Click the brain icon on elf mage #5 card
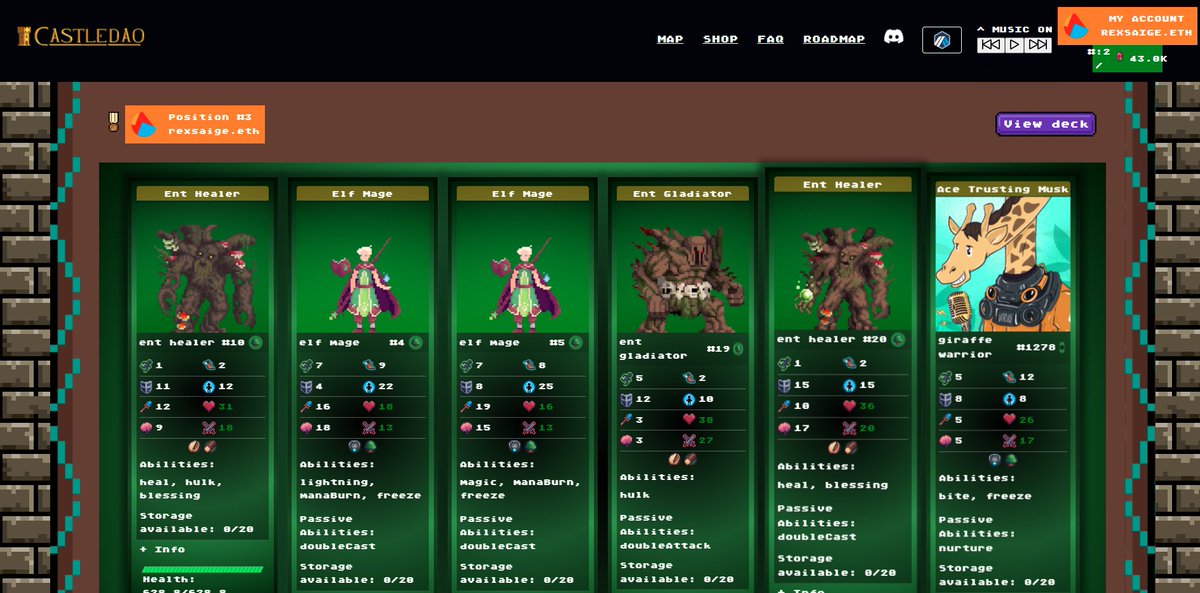The height and width of the screenshot is (593, 1200). click(466, 427)
